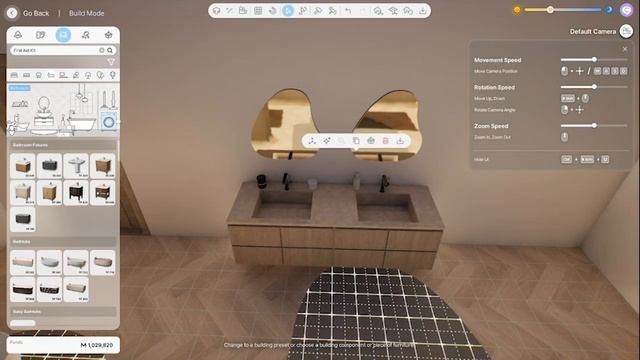The height and width of the screenshot is (360, 640).
Task: Select the sofa room category icon
Action: (27, 75)
